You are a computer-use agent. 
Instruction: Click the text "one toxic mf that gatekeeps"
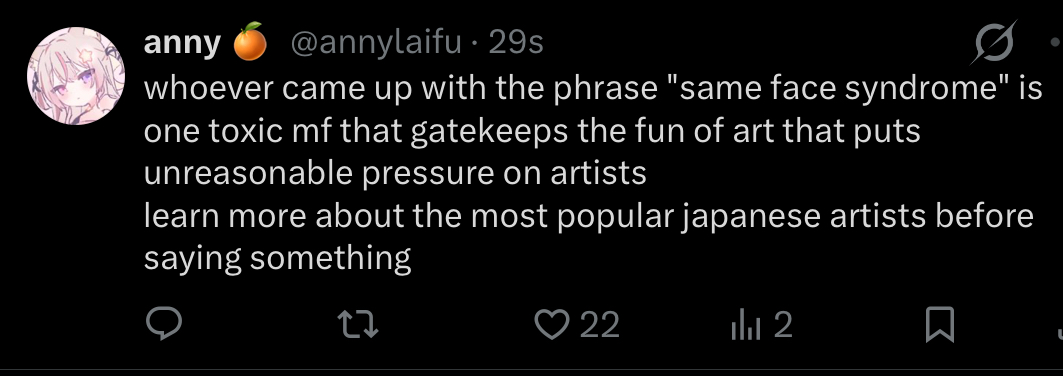coord(356,131)
